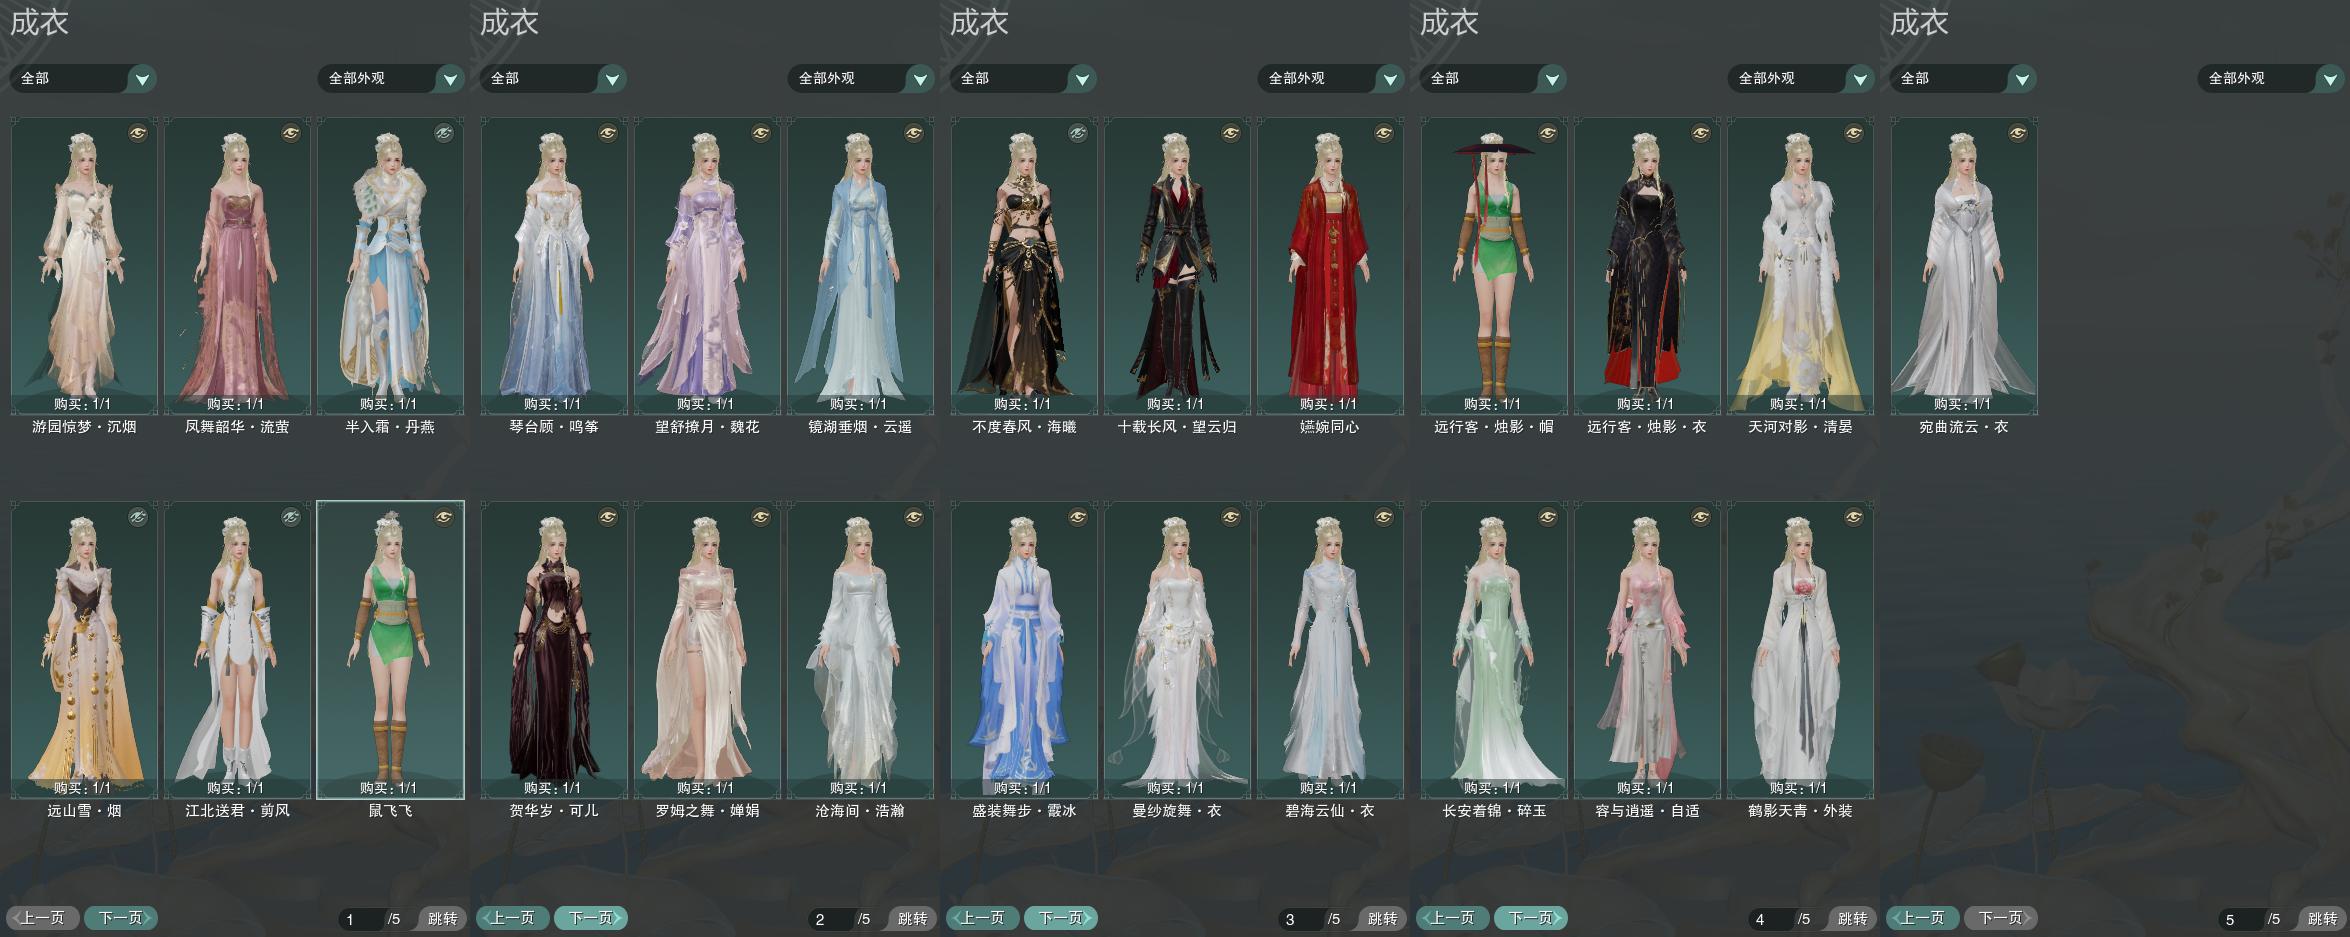Toggle eye icon on 游园惊梦·沉烟 card
Image resolution: width=2350 pixels, height=937 pixels.
tap(138, 133)
